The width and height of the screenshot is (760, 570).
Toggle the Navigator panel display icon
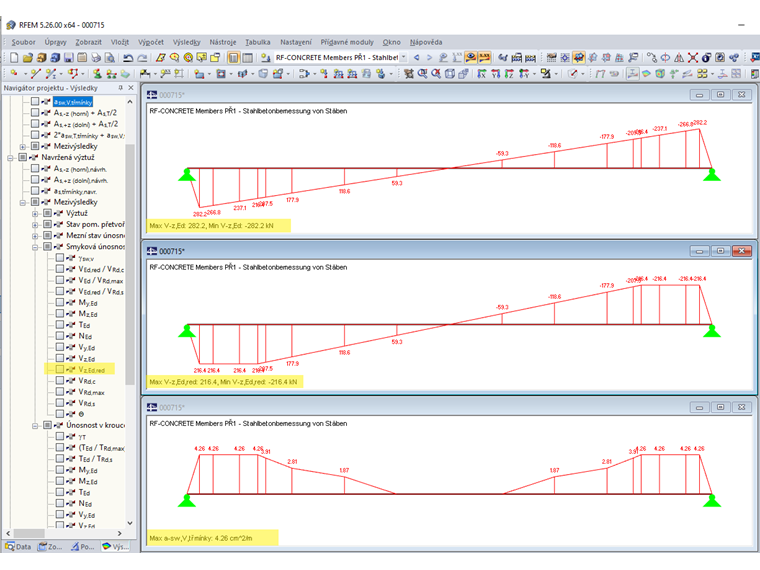tap(234, 58)
